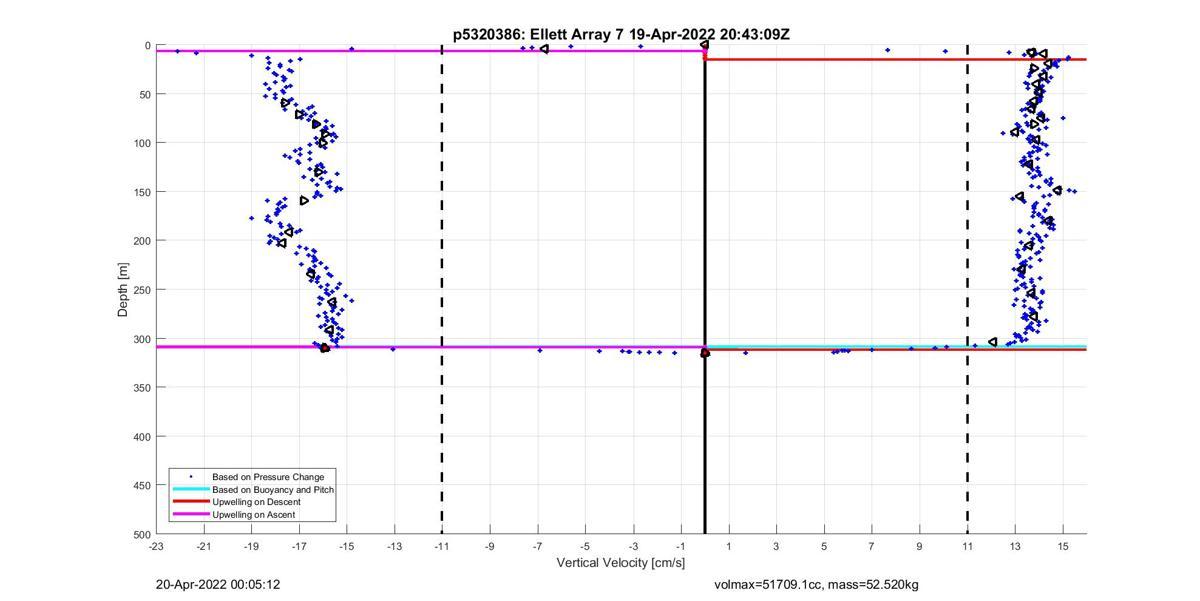Click the dashed vertical line at 11 cm/s
Screen dimensions: 1200x601
[x=967, y=290]
